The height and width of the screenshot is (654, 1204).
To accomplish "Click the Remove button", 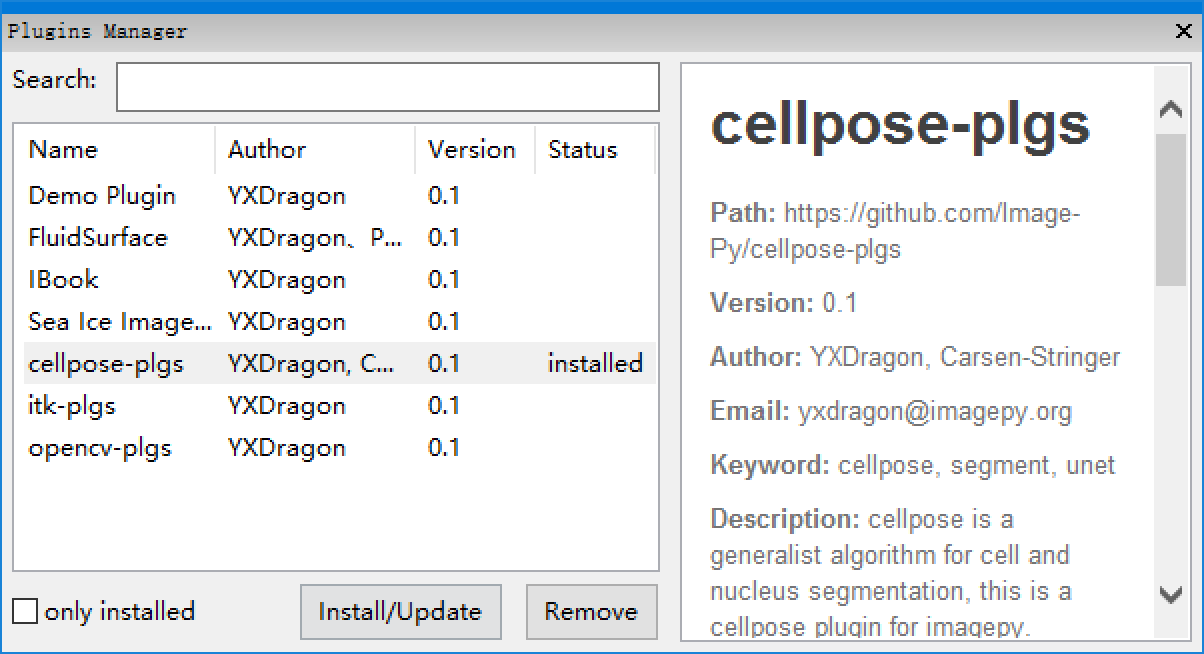I will tap(591, 612).
